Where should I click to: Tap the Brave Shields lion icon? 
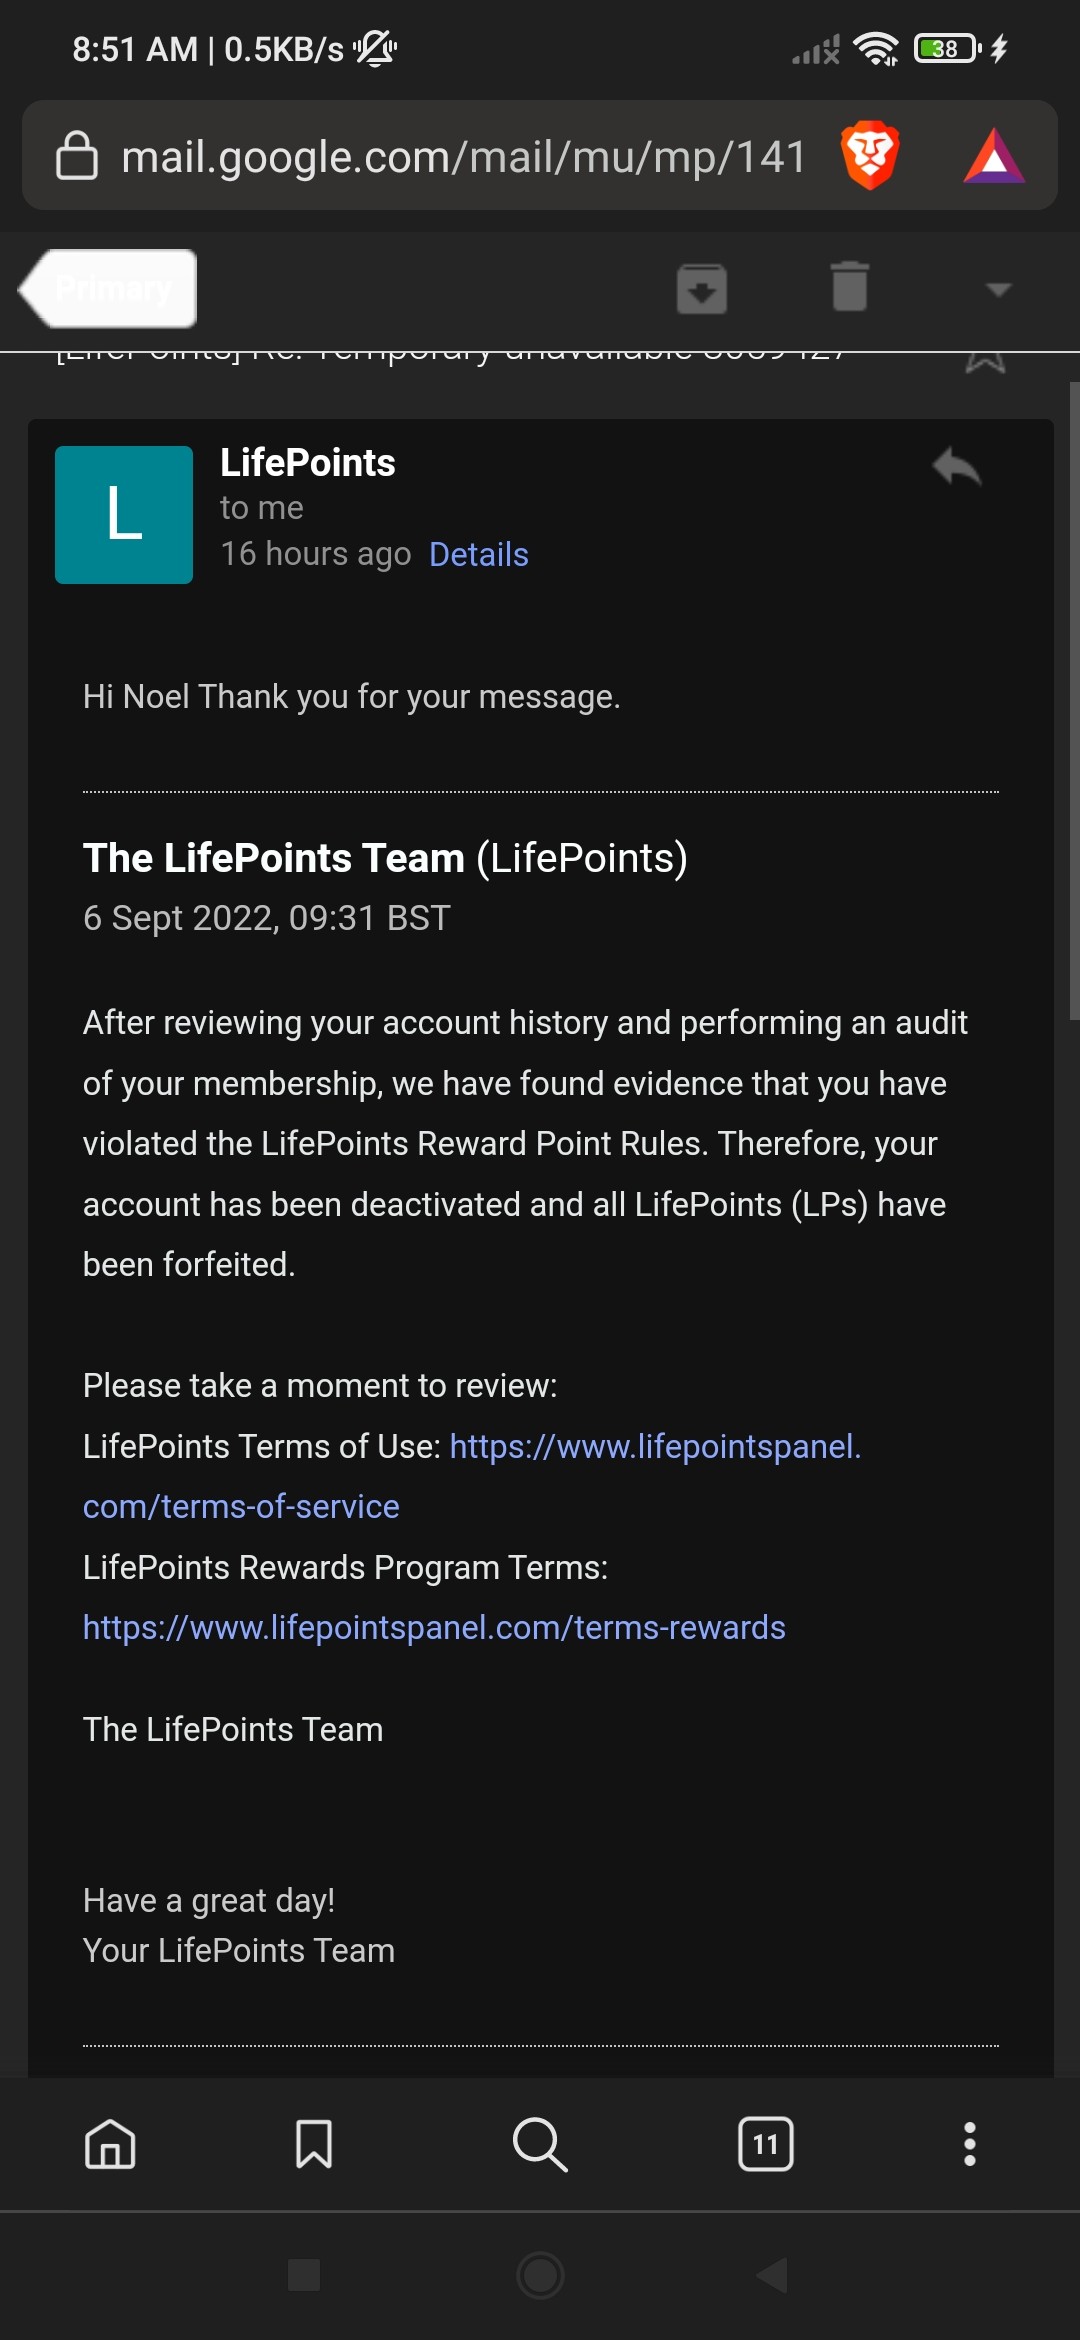[x=870, y=155]
